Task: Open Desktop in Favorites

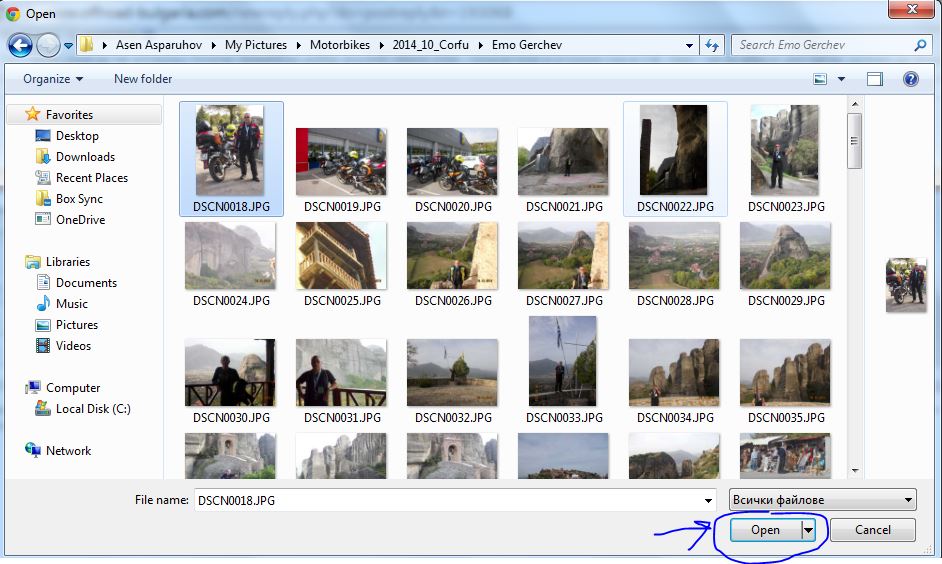Action: click(x=77, y=136)
